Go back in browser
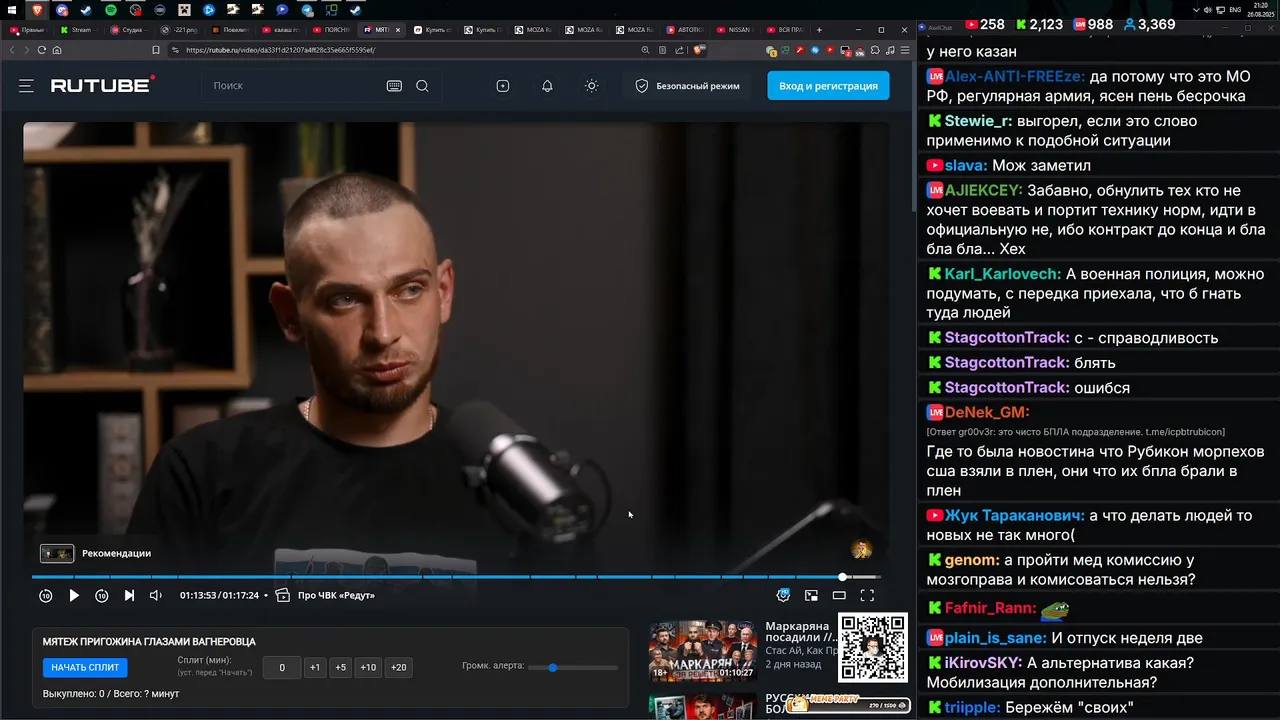This screenshot has width=1280, height=720. (x=13, y=50)
